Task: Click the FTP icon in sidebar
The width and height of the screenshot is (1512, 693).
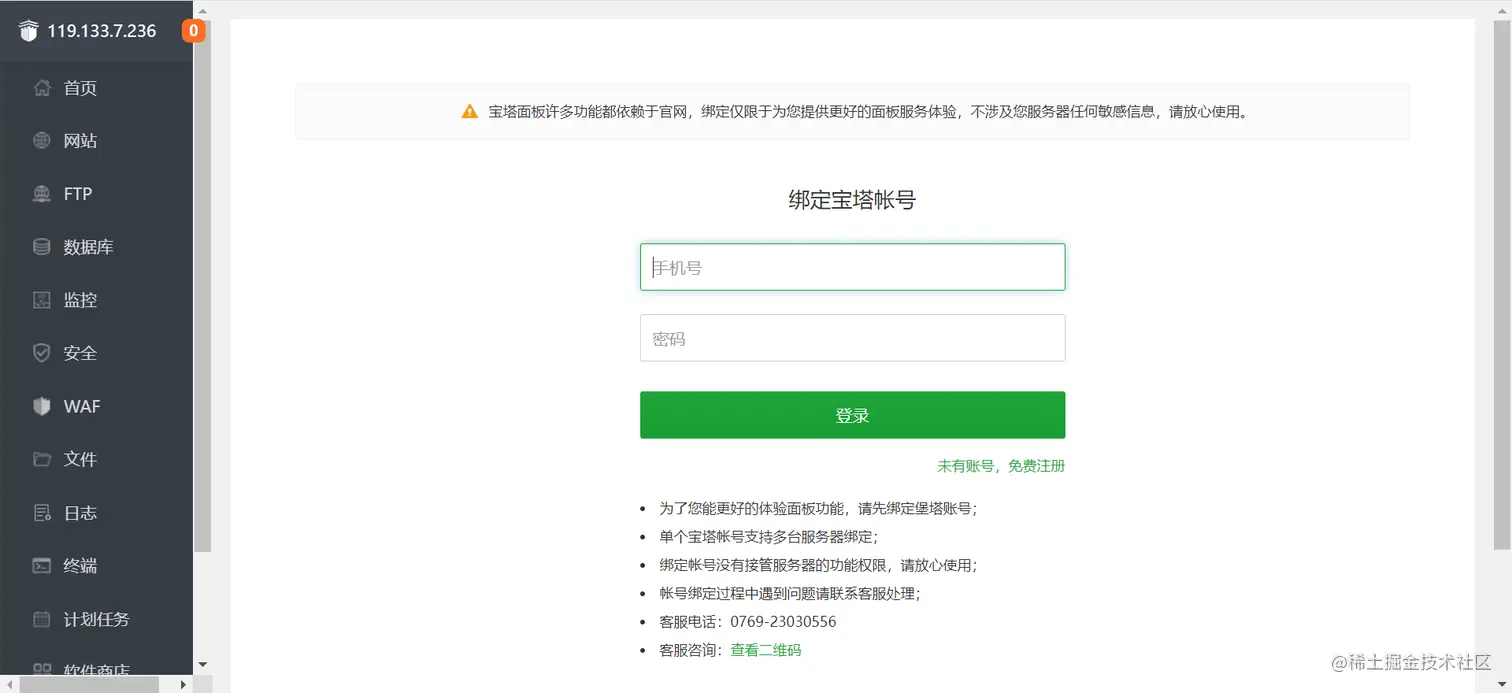Action: 41,194
